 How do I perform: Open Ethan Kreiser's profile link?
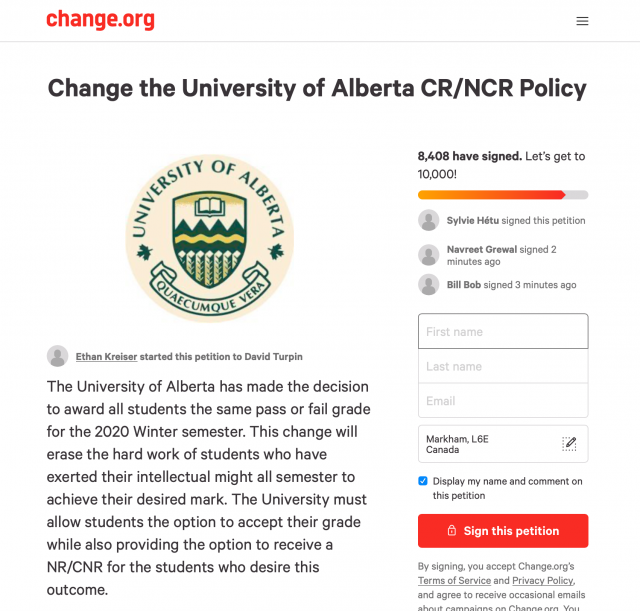tap(106, 356)
